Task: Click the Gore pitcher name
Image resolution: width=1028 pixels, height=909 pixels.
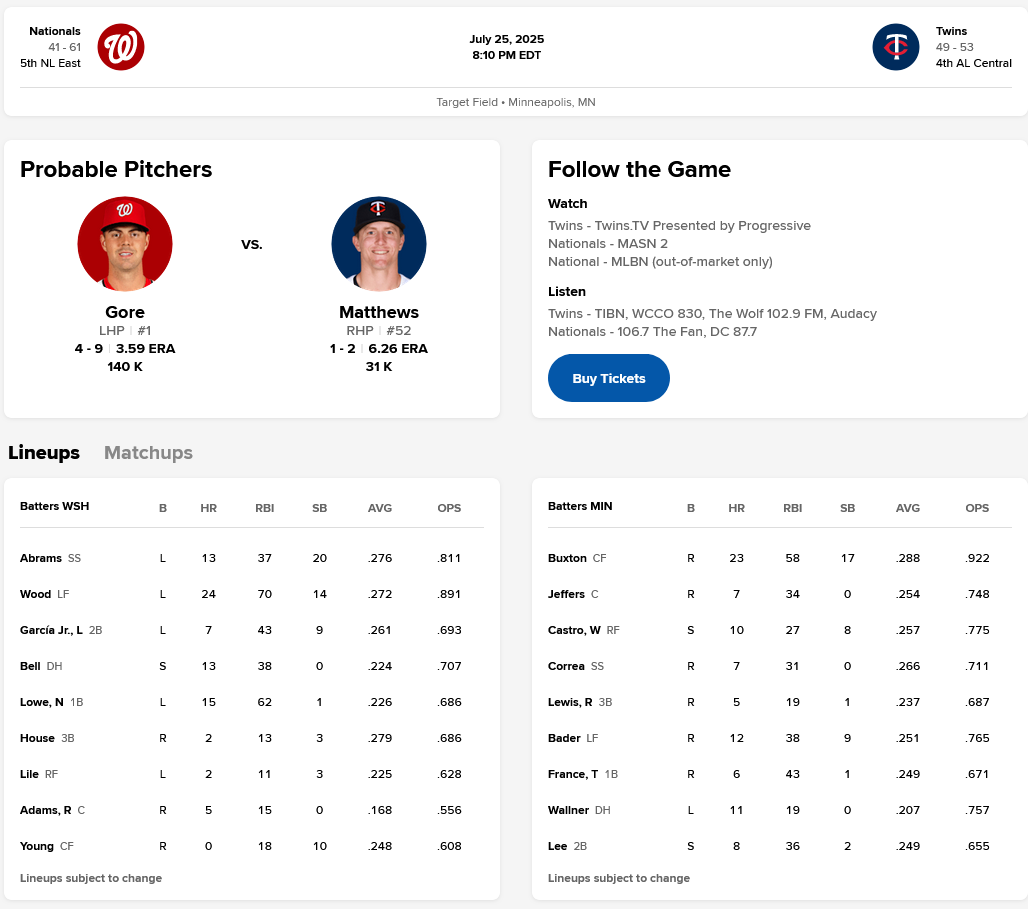Action: pos(125,312)
